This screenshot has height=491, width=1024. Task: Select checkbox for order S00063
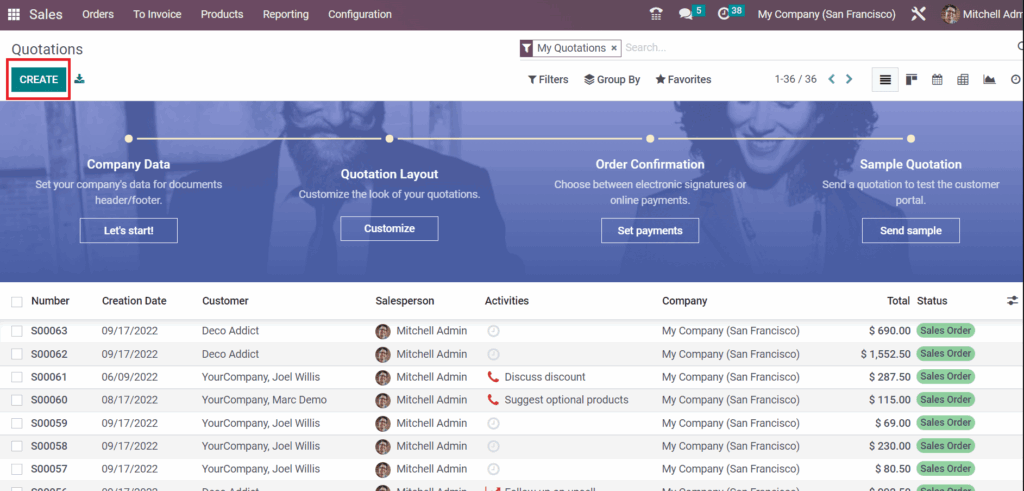pos(17,331)
